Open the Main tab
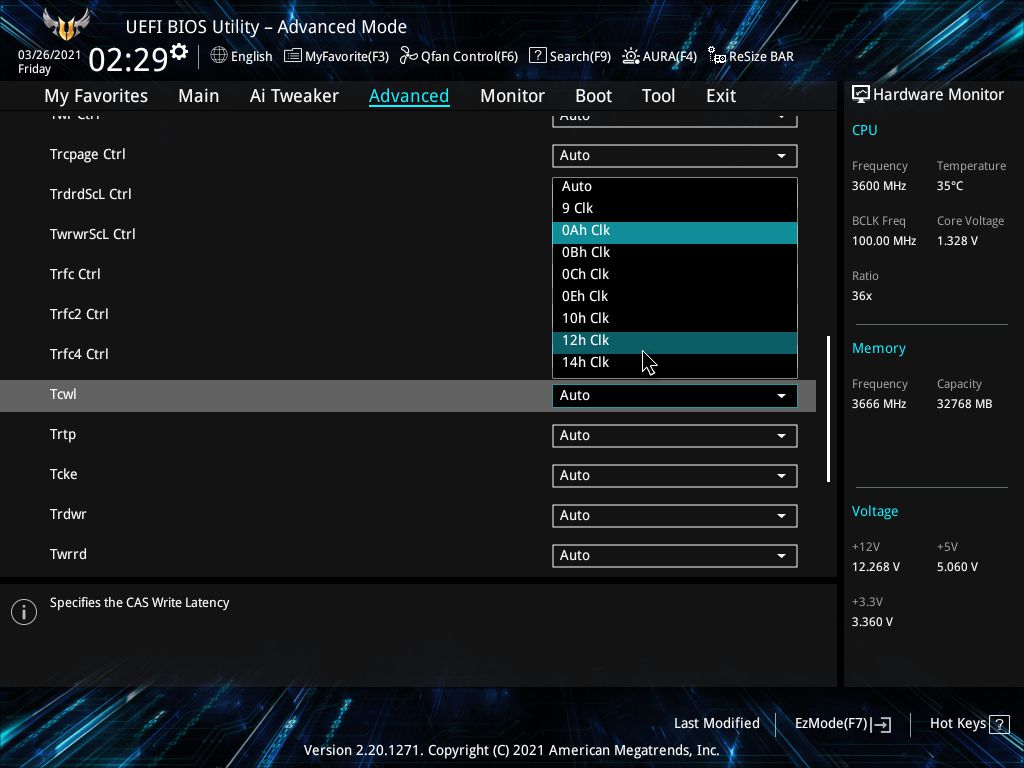The image size is (1024, 768). (x=199, y=96)
